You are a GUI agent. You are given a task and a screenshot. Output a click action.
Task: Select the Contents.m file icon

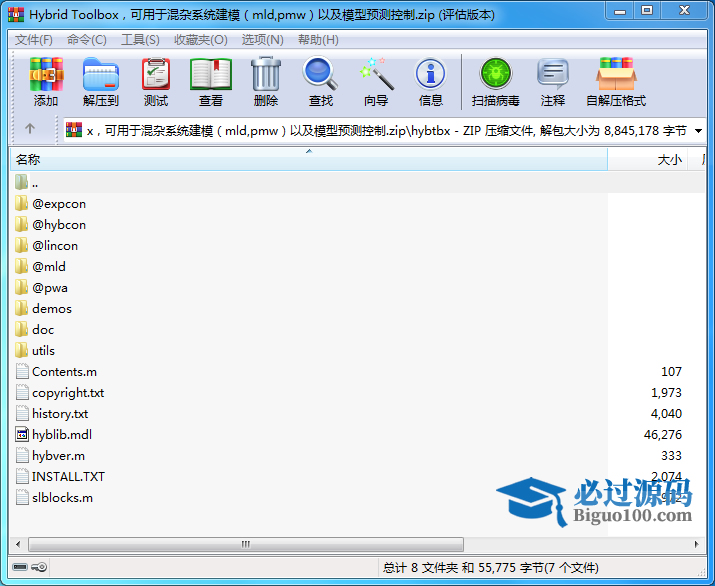pos(22,371)
